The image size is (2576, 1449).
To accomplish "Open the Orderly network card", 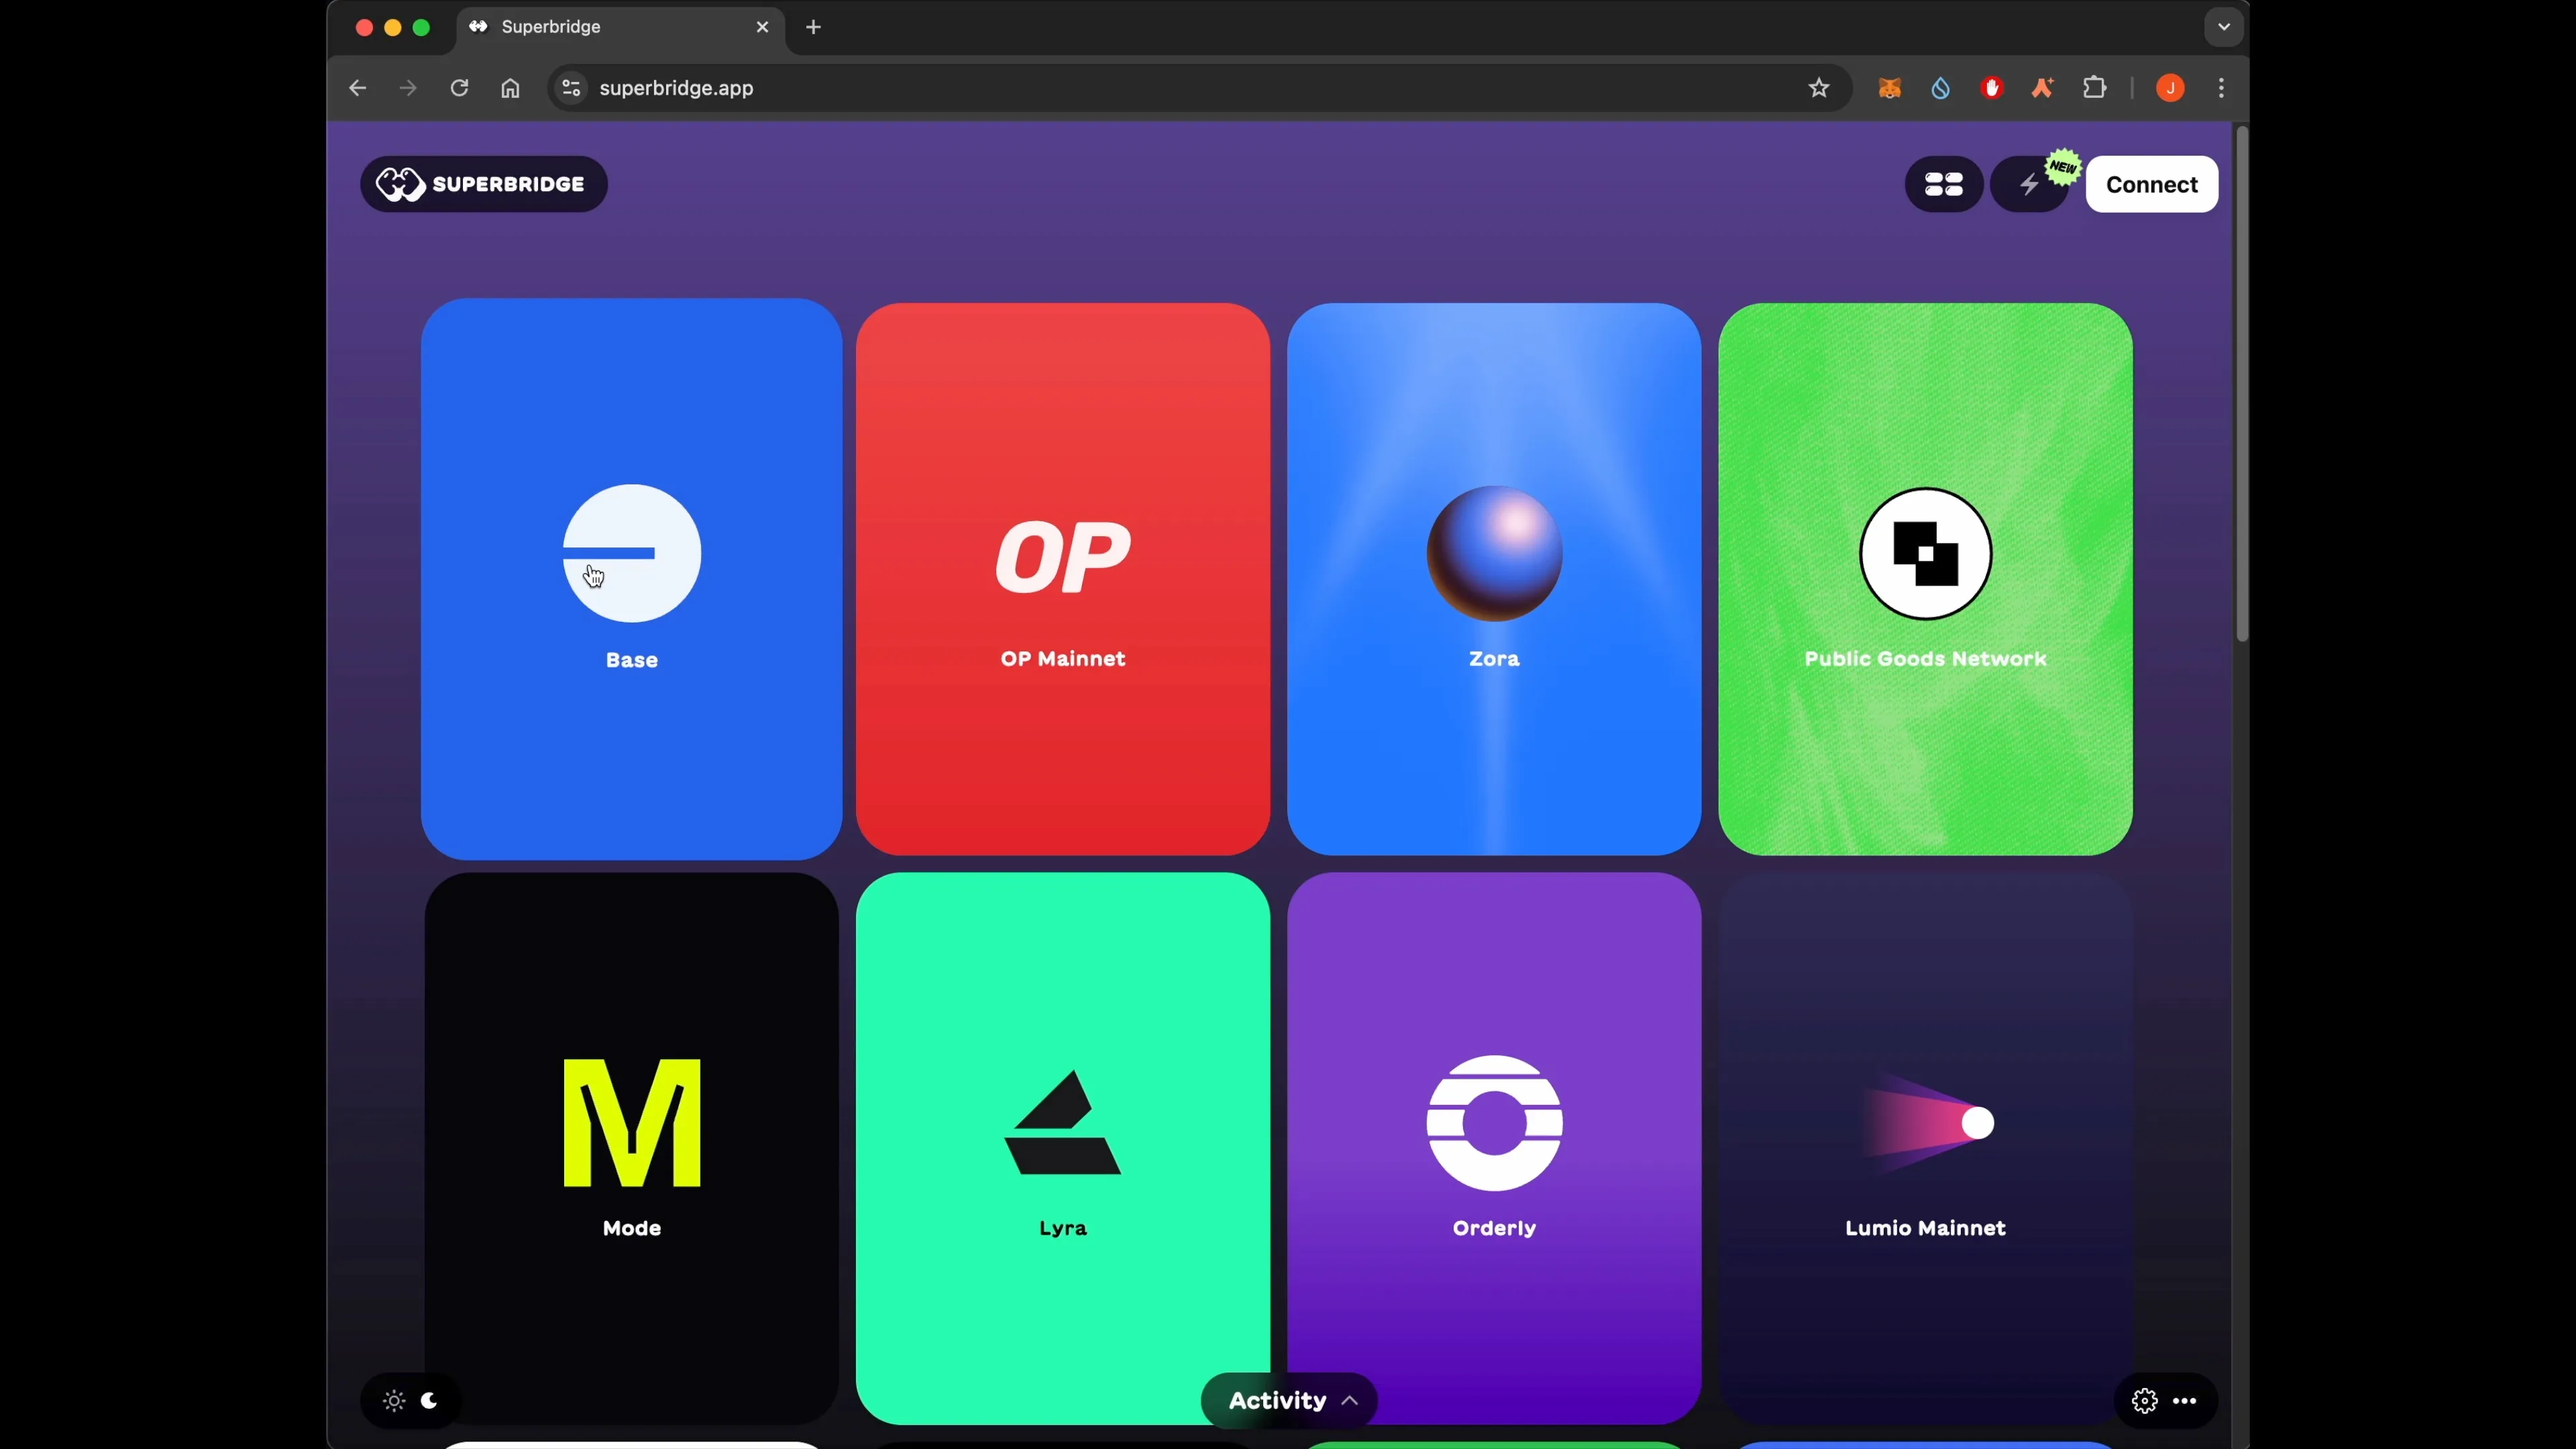I will pos(1494,1148).
